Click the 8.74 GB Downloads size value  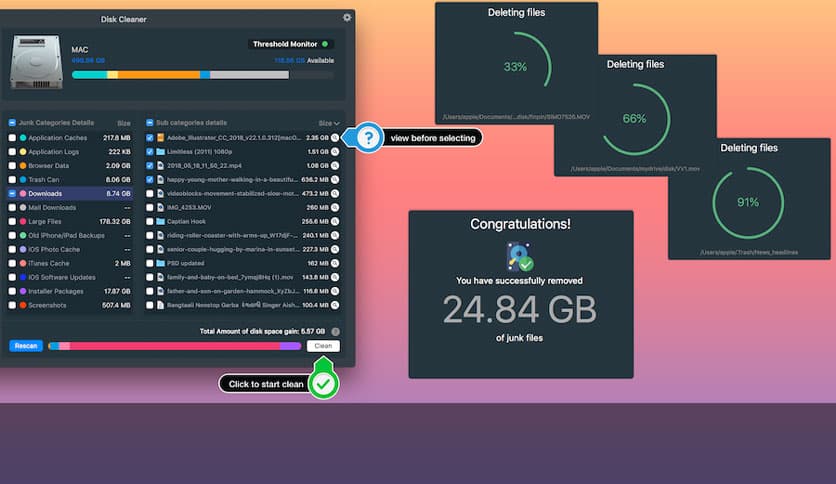pyautogui.click(x=118, y=193)
